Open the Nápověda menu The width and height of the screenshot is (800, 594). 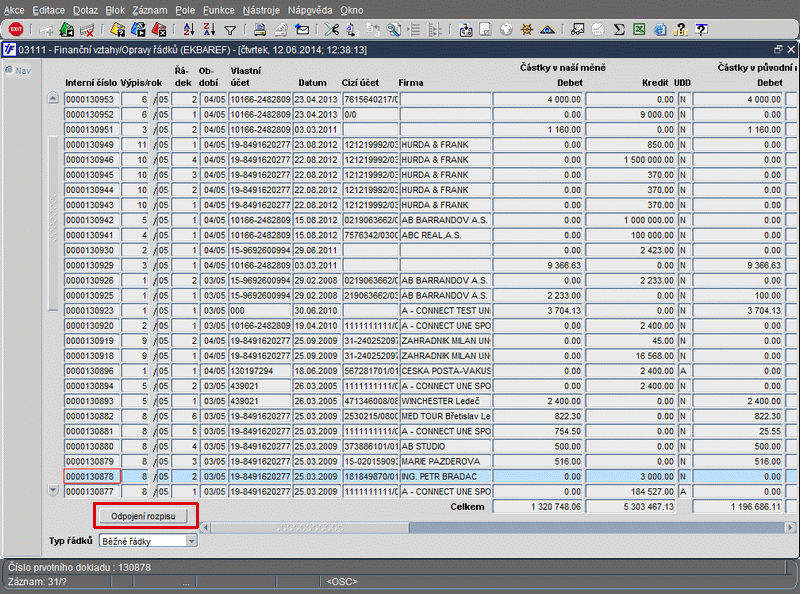point(310,10)
